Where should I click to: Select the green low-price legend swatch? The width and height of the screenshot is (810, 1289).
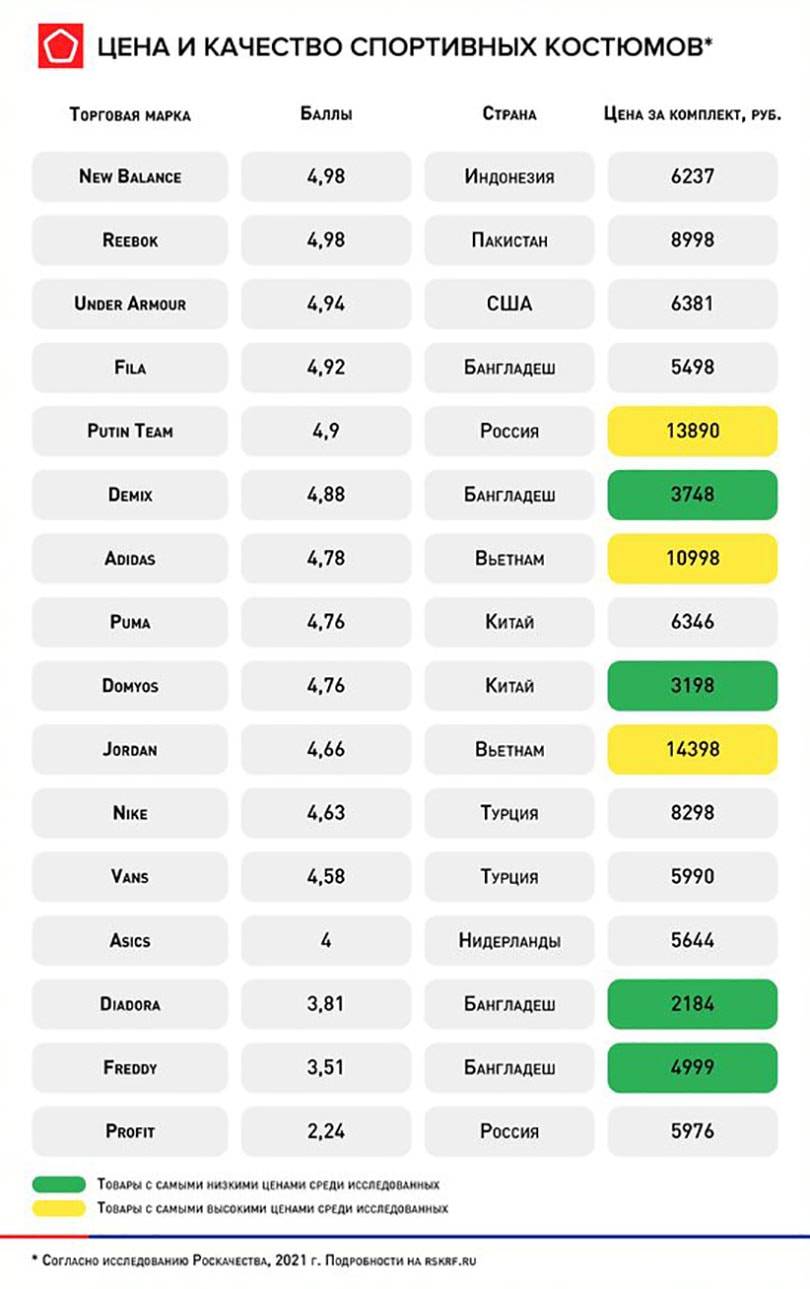click(x=59, y=1185)
